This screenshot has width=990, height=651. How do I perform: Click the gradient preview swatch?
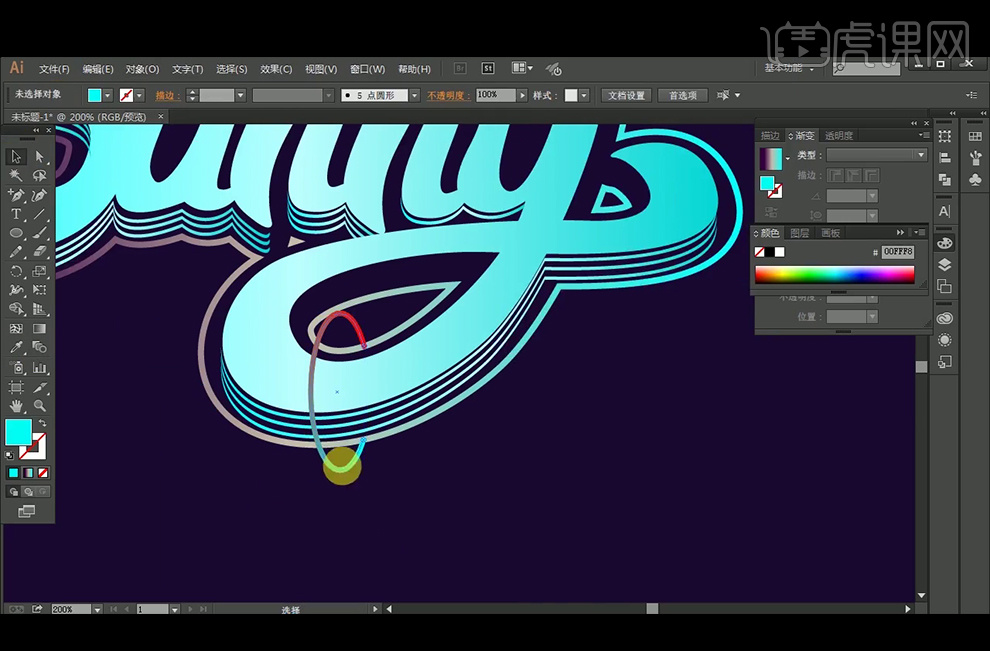point(770,158)
